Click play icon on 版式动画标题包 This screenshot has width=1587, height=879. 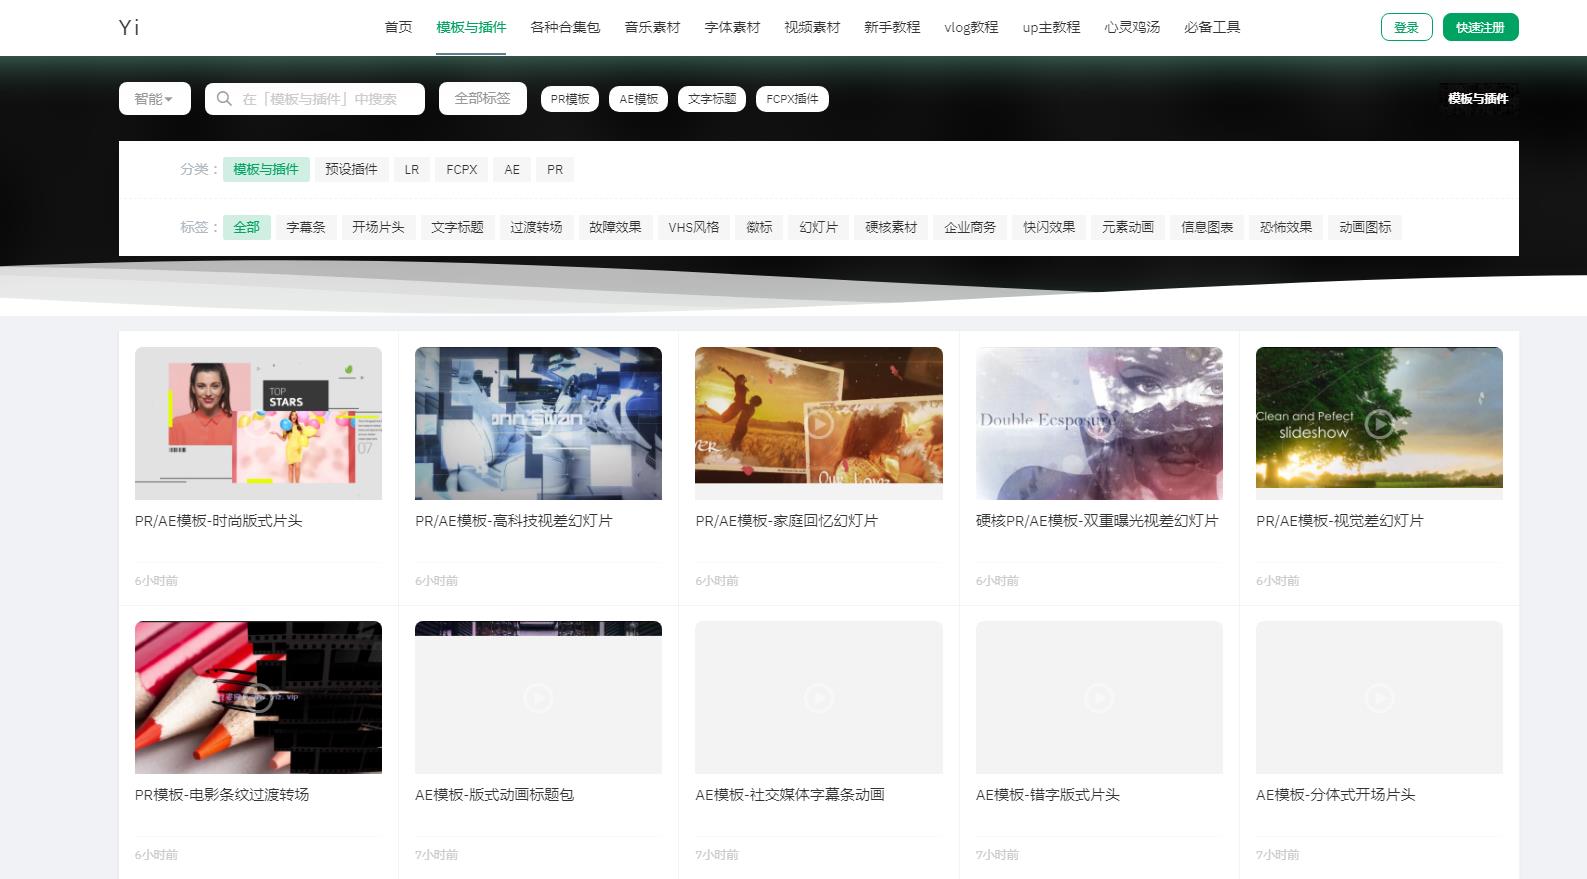538,698
